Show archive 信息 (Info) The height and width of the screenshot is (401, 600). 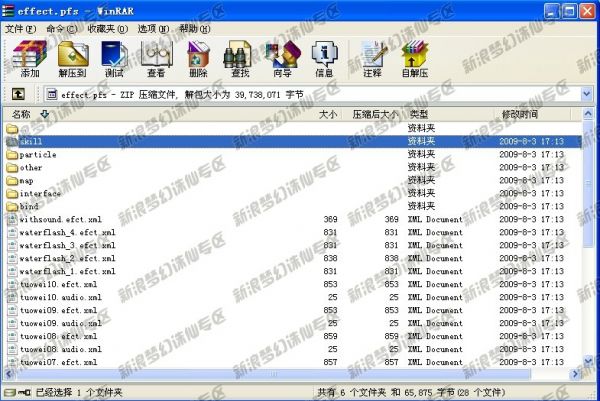(324, 59)
